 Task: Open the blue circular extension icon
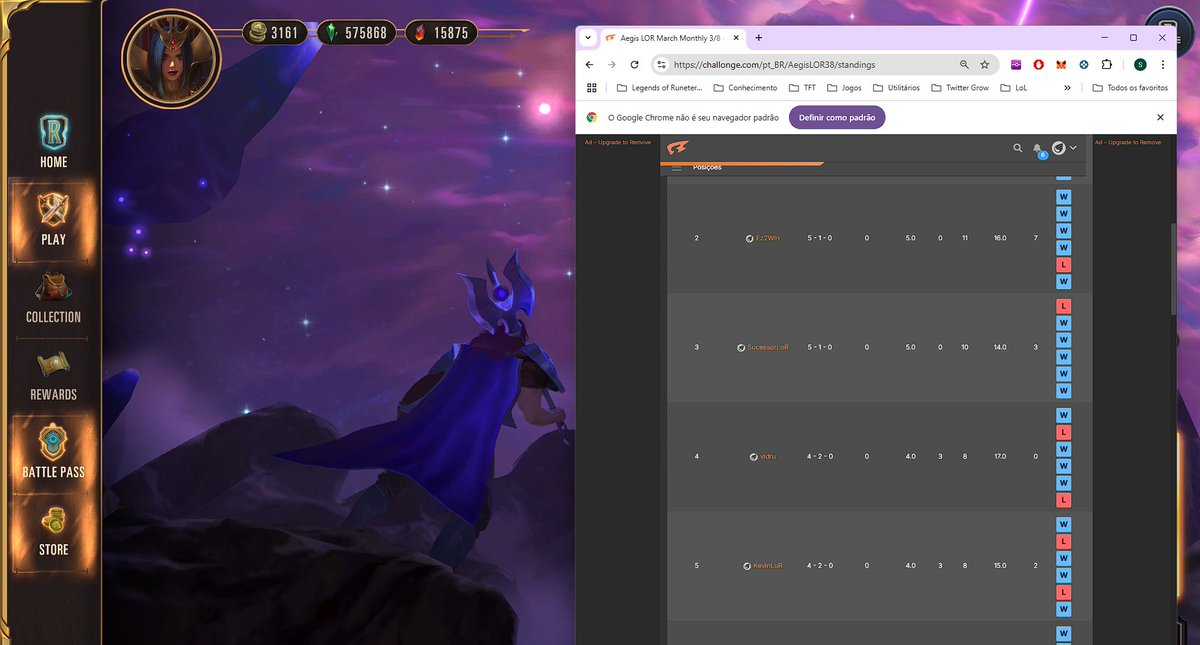(1084, 64)
